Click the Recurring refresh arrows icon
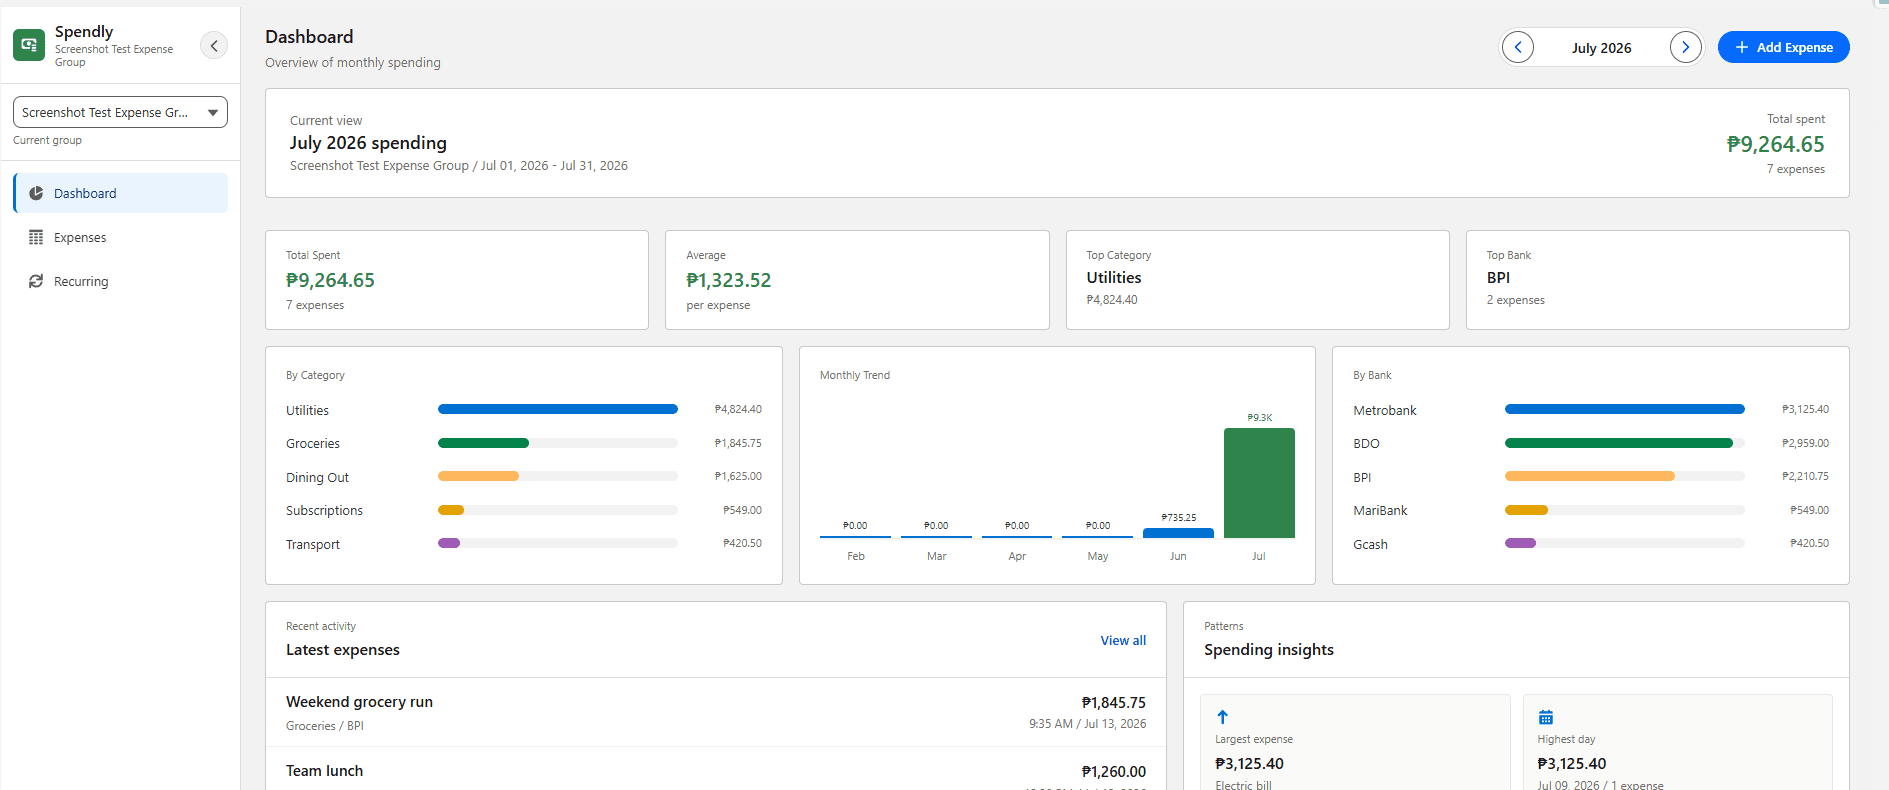 36,281
